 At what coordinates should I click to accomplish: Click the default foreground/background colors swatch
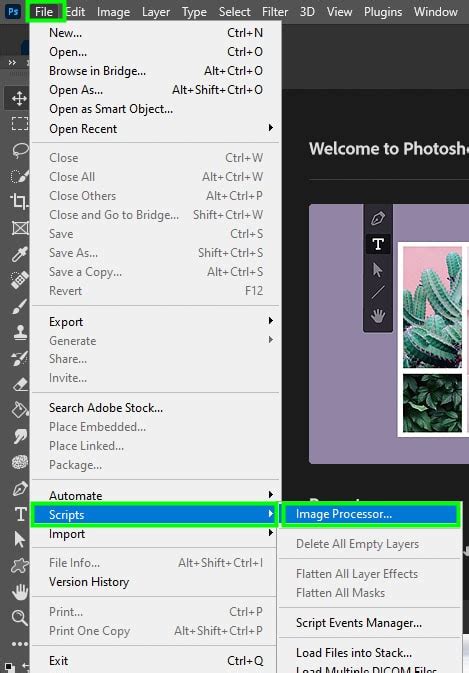[9, 667]
